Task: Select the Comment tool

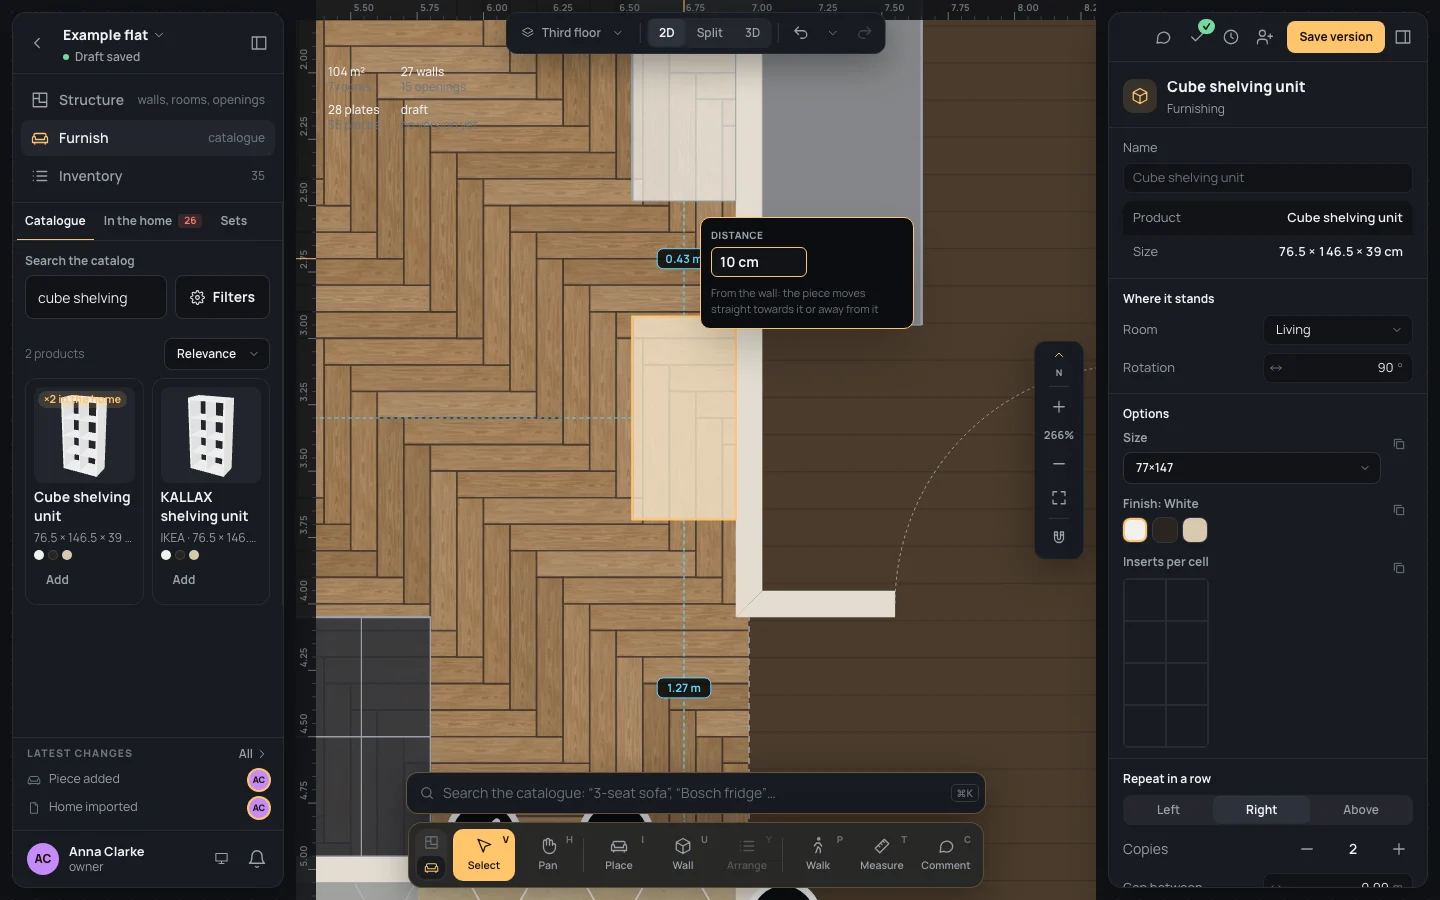Action: tap(946, 853)
